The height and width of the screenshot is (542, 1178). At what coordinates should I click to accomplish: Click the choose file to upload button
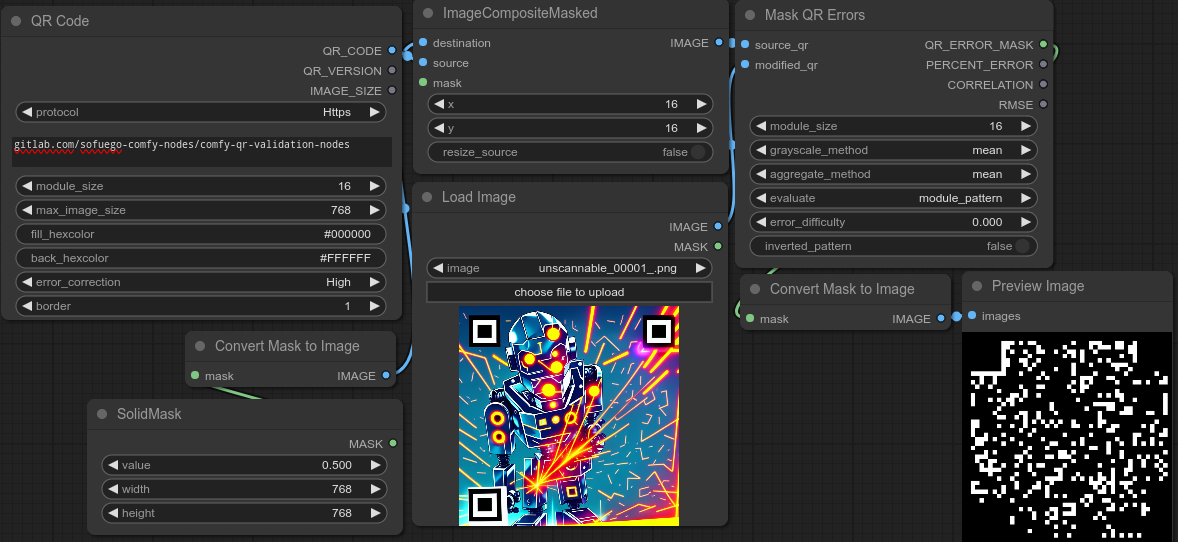pyautogui.click(x=569, y=292)
